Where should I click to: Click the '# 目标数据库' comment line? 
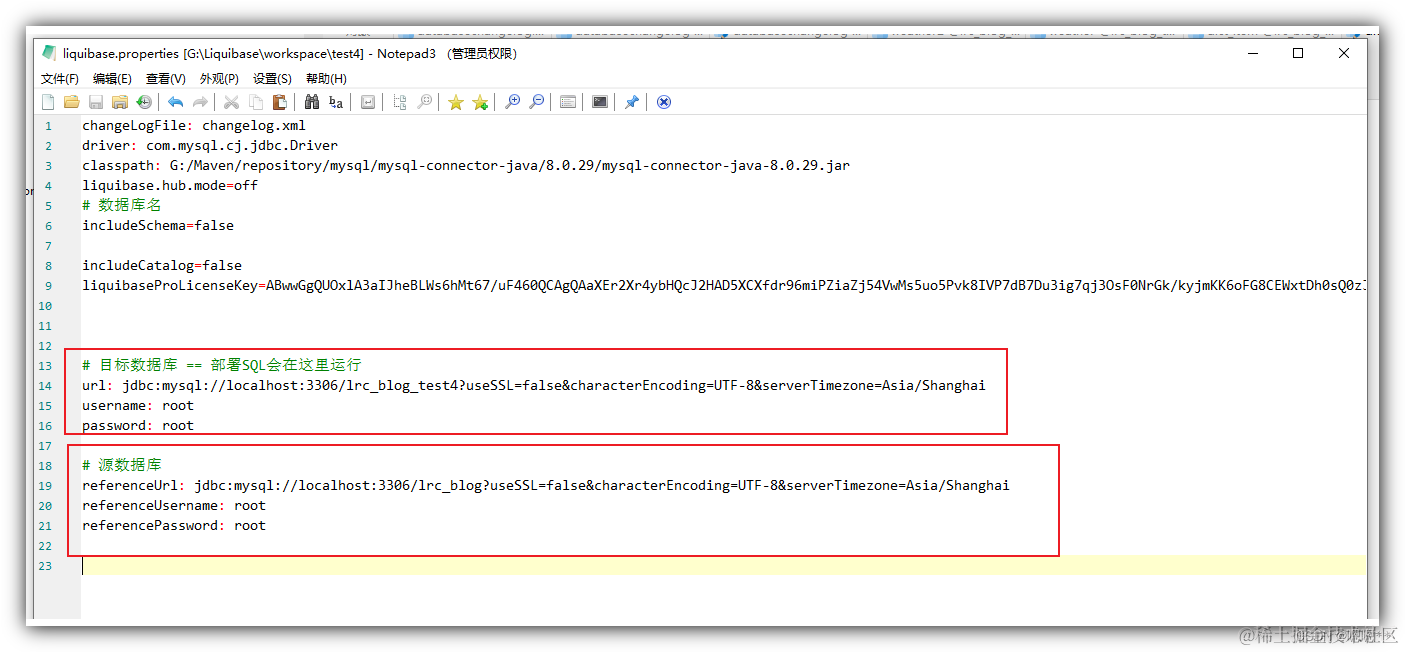pos(222,366)
